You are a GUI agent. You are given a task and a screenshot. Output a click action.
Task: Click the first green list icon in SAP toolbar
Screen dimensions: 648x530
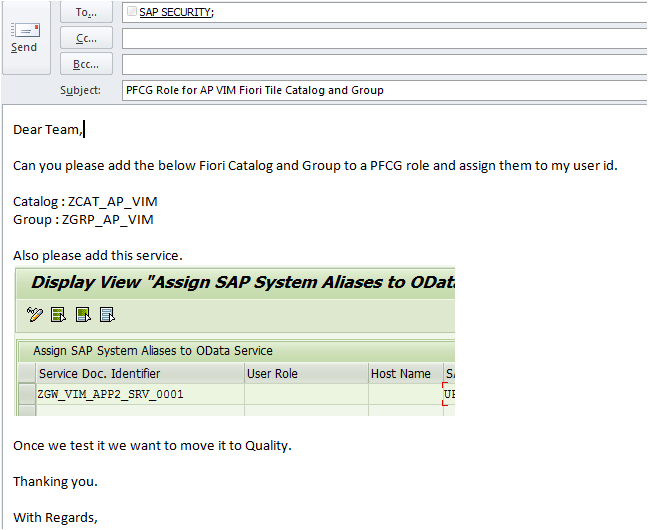58,315
